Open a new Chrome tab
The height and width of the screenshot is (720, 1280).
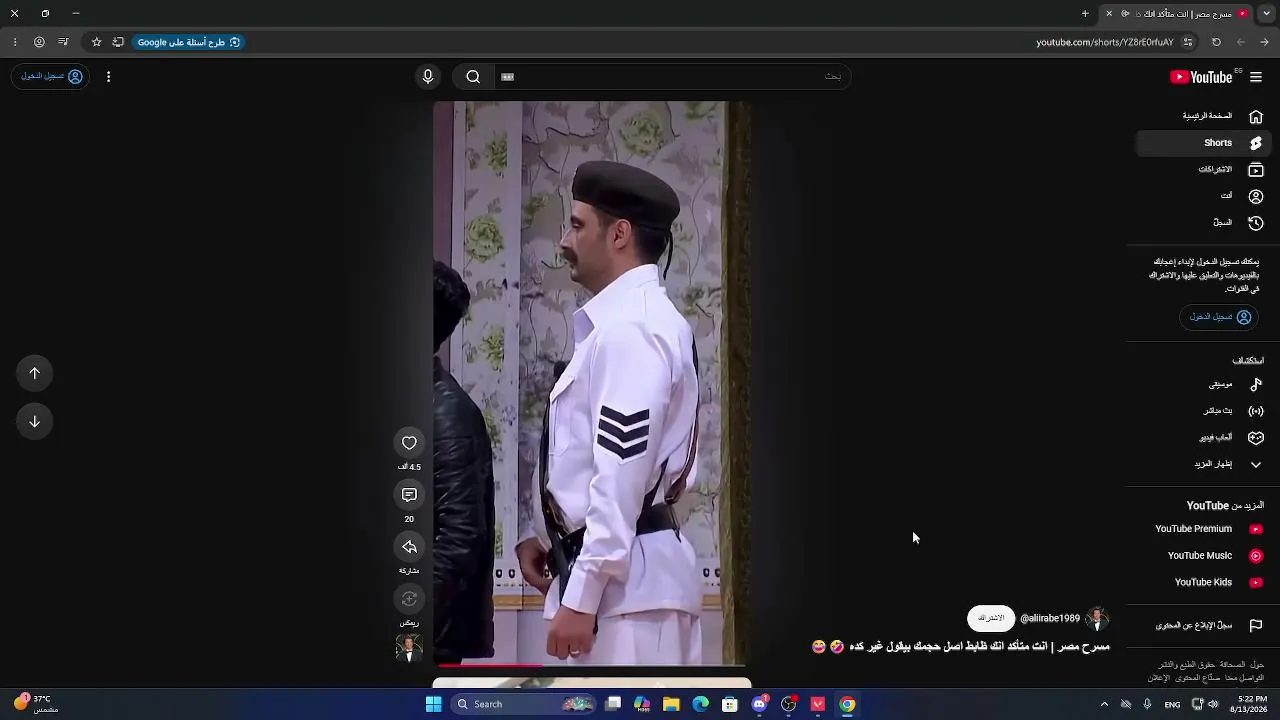pos(1085,14)
